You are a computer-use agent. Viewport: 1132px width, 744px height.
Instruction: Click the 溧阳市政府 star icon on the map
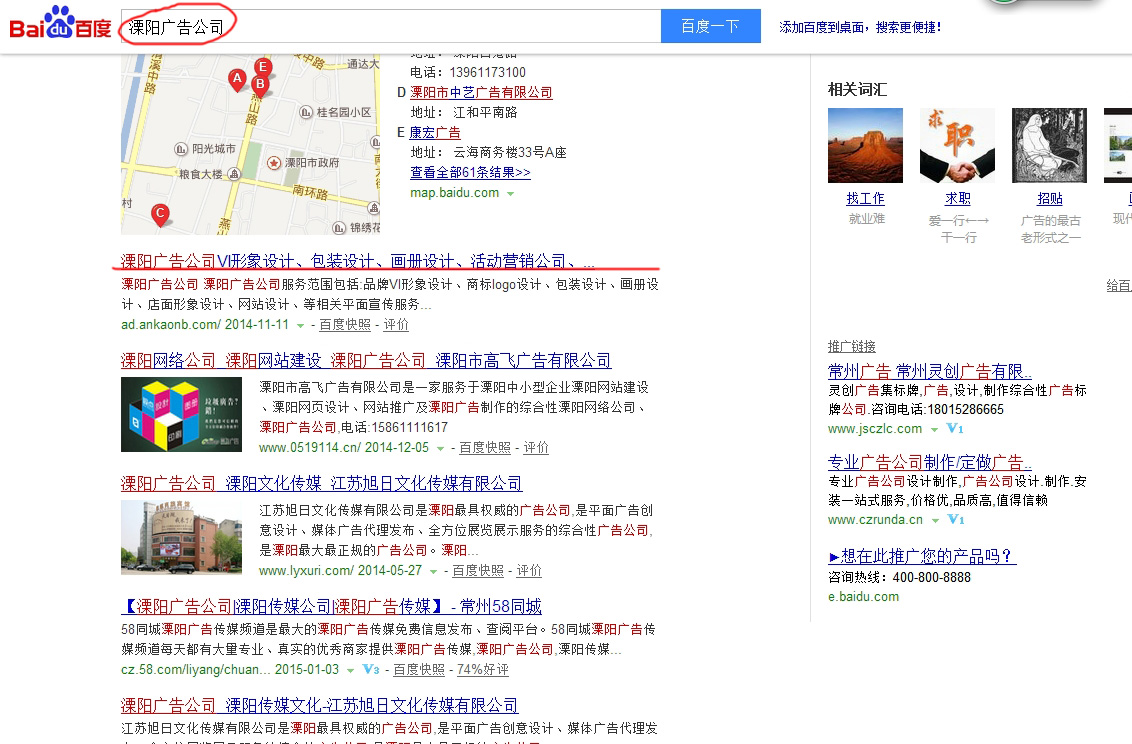[x=274, y=163]
